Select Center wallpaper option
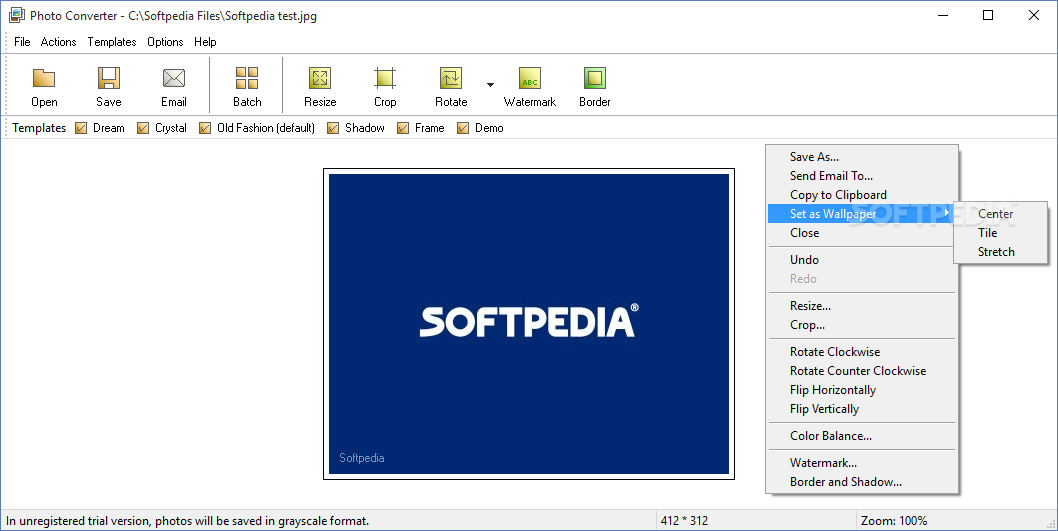The image size is (1058, 531). (x=1000, y=214)
